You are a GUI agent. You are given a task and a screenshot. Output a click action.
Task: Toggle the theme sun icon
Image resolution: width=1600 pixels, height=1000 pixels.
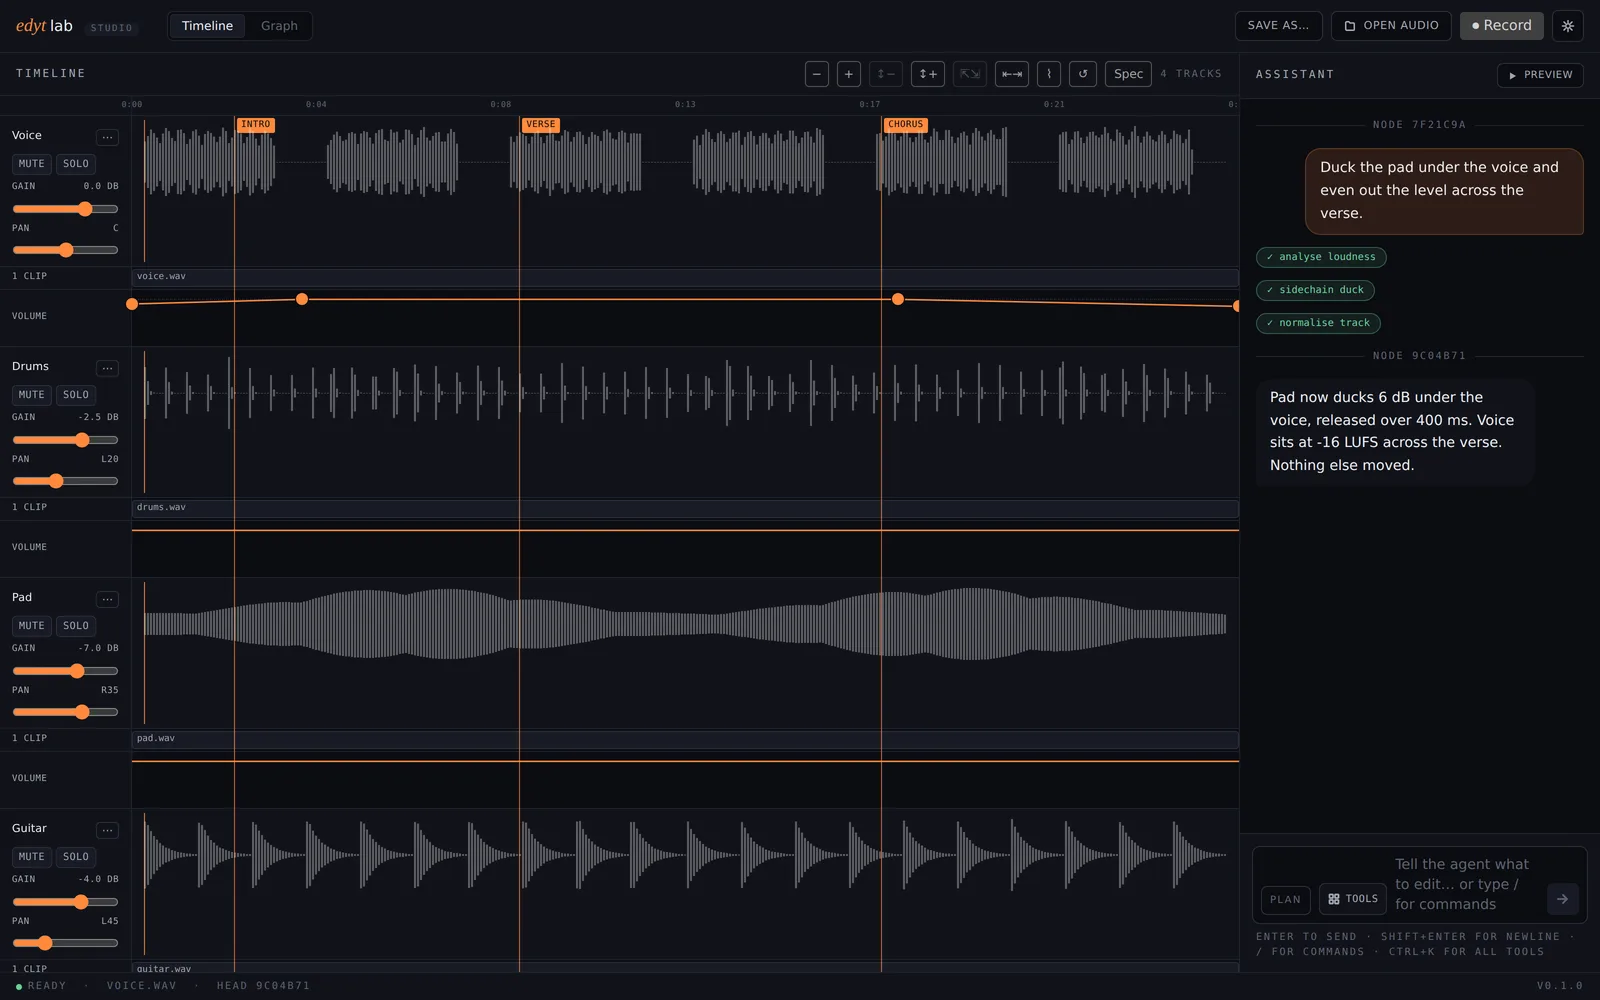[x=1568, y=26]
